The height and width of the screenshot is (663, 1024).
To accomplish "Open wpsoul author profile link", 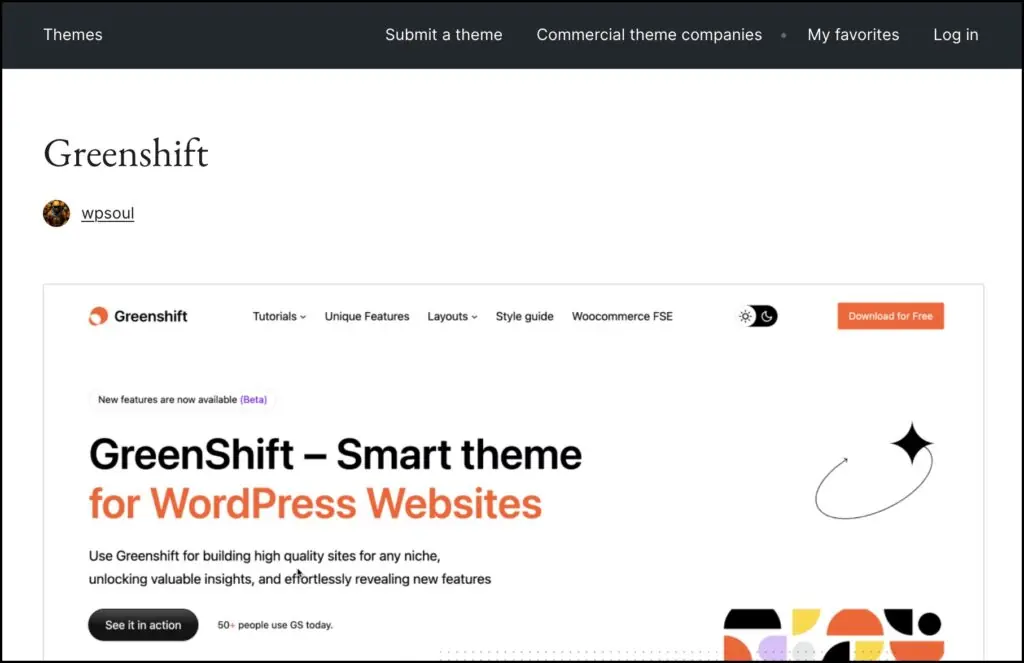I will [x=108, y=214].
